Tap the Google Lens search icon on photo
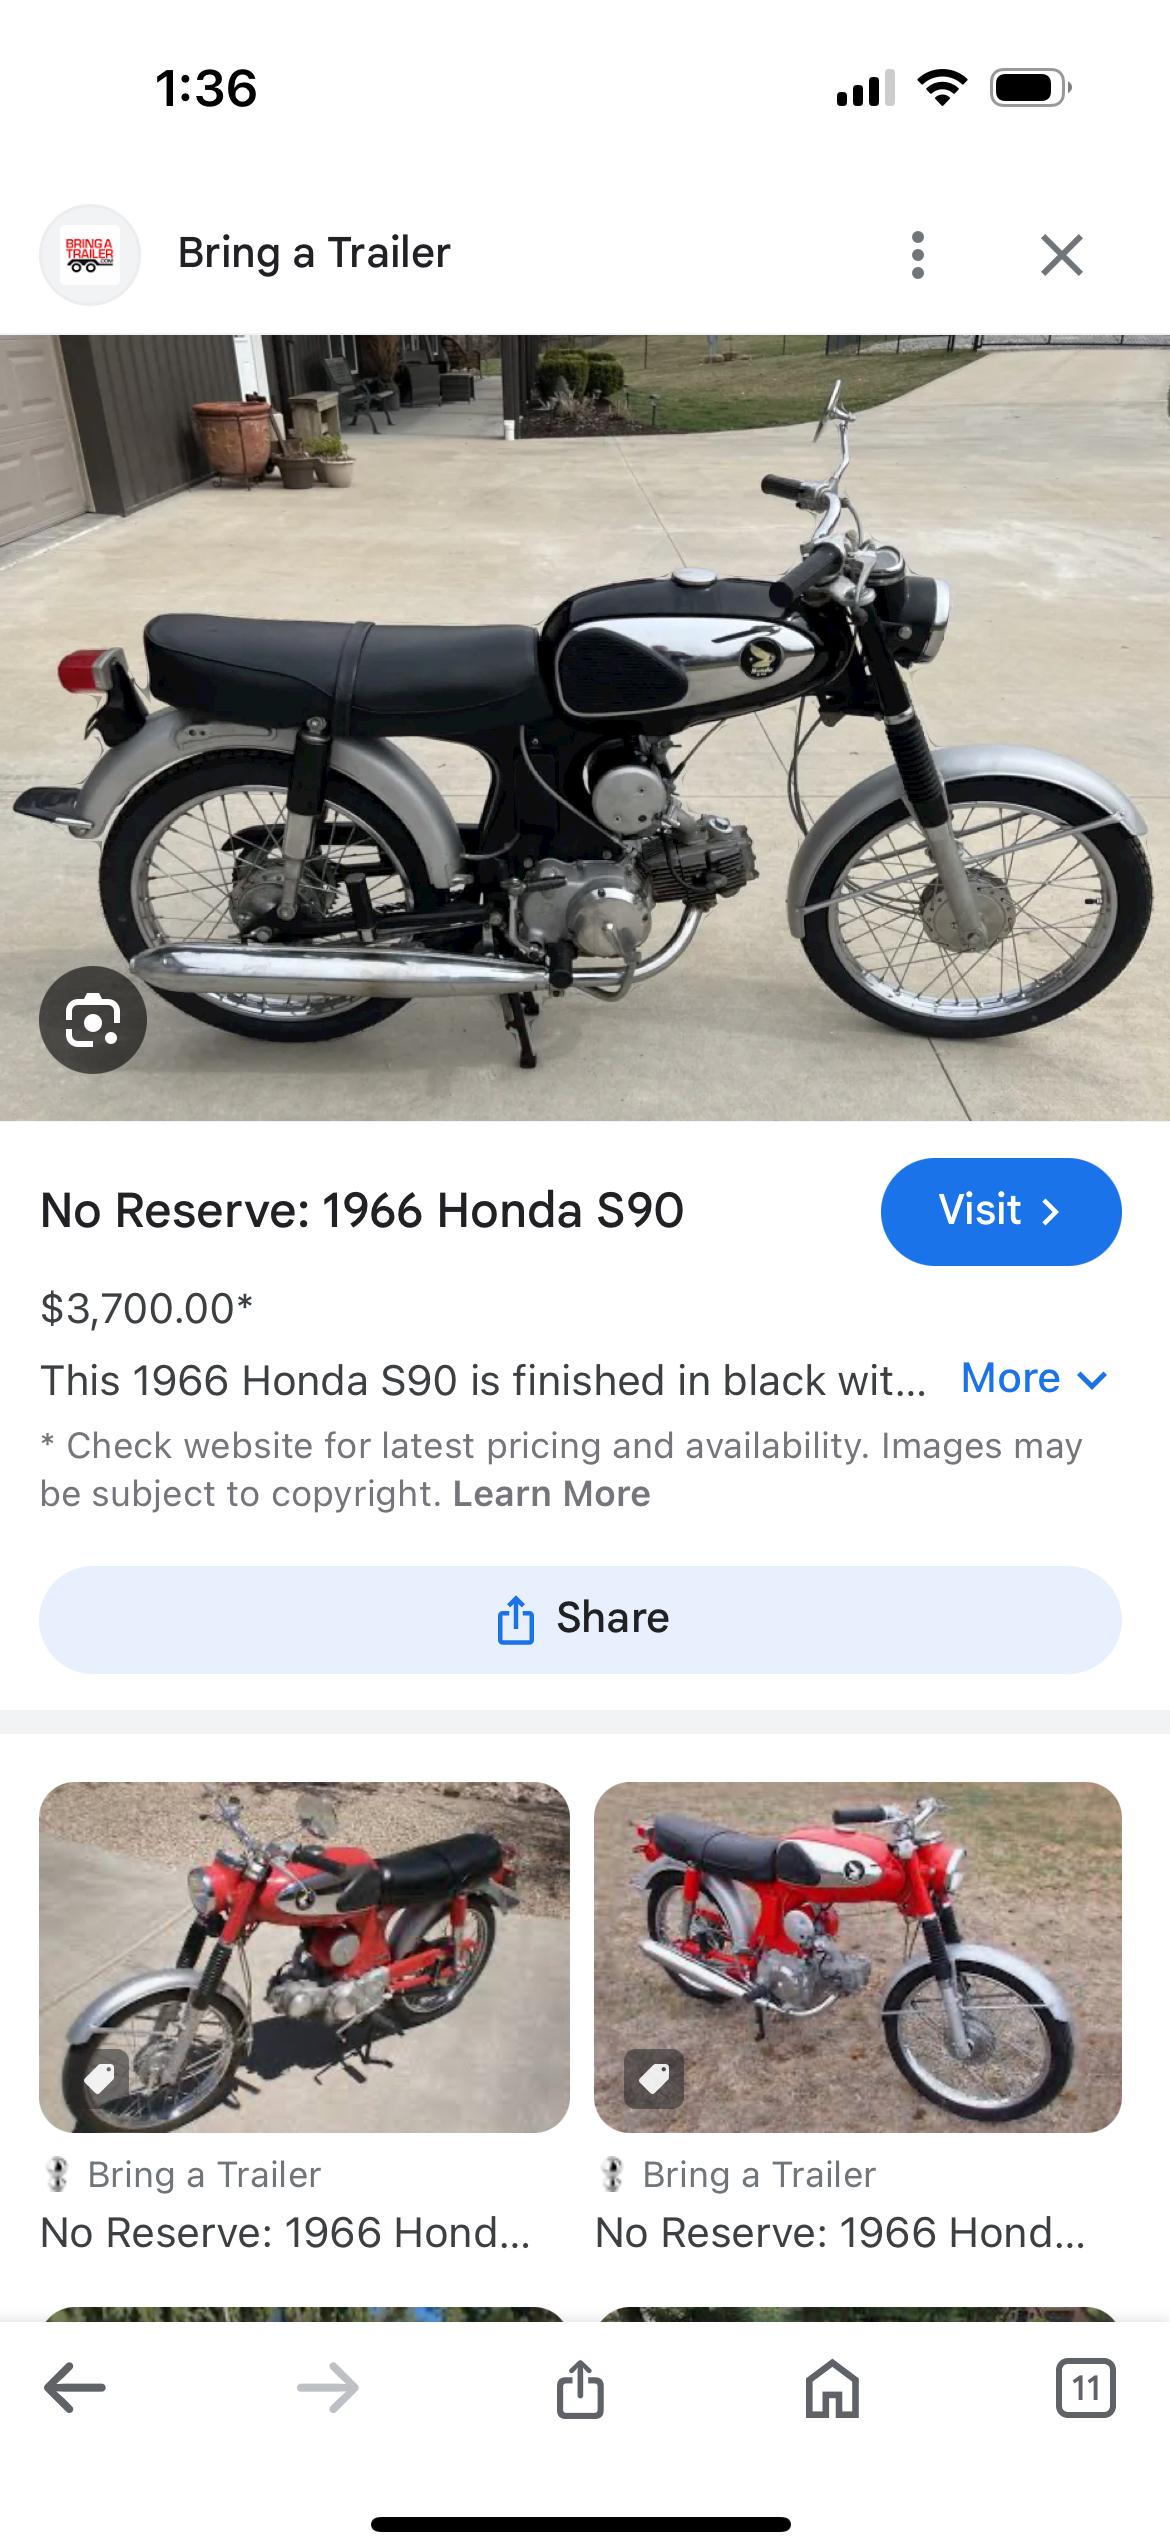The image size is (1170, 2539). (93, 1020)
